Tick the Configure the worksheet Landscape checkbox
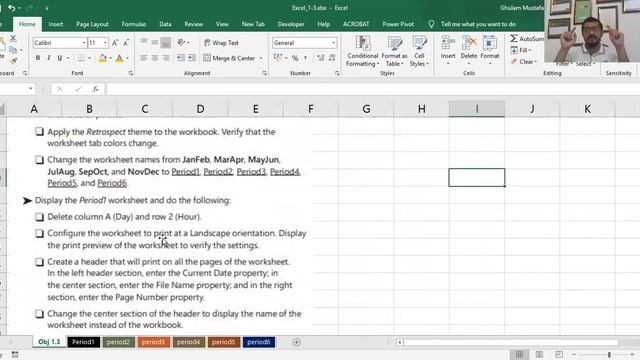Screen dimensions: 640x360 click(x=39, y=233)
